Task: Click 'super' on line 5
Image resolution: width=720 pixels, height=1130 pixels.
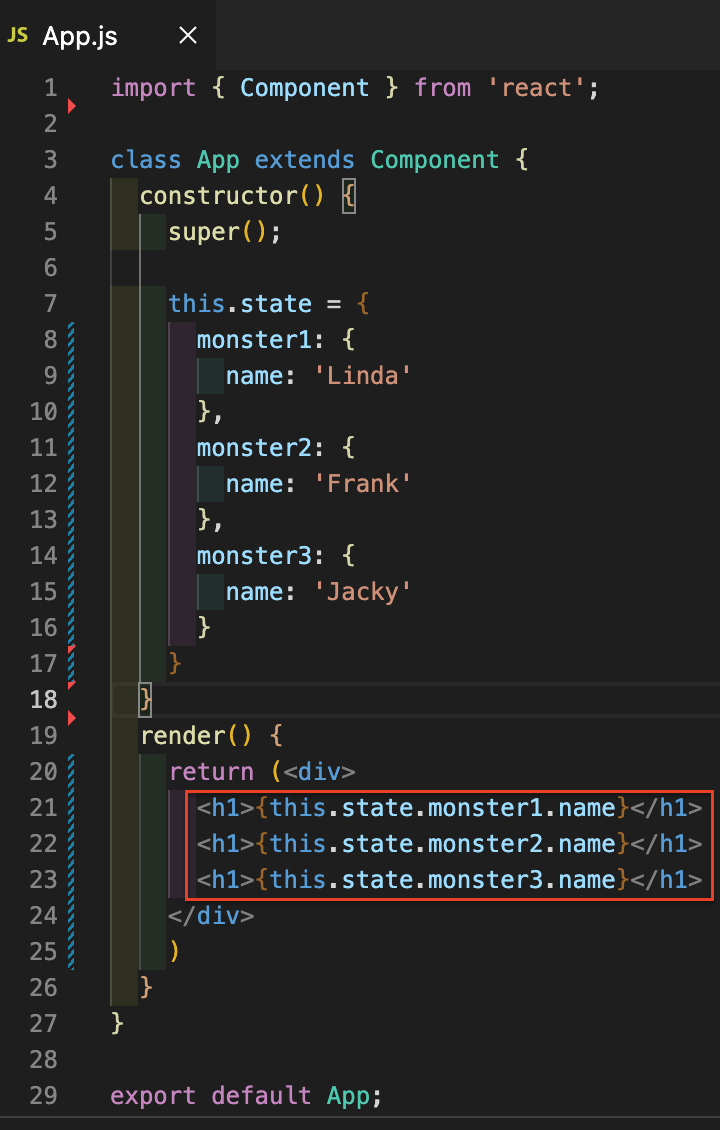Action: 204,232
